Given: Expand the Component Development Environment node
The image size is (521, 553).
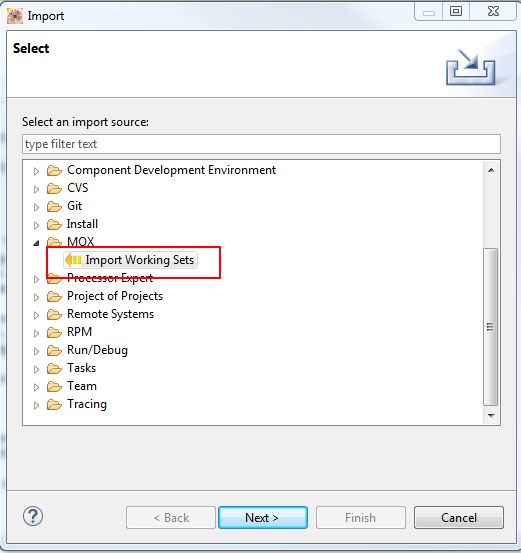Looking at the screenshot, I should [36, 171].
